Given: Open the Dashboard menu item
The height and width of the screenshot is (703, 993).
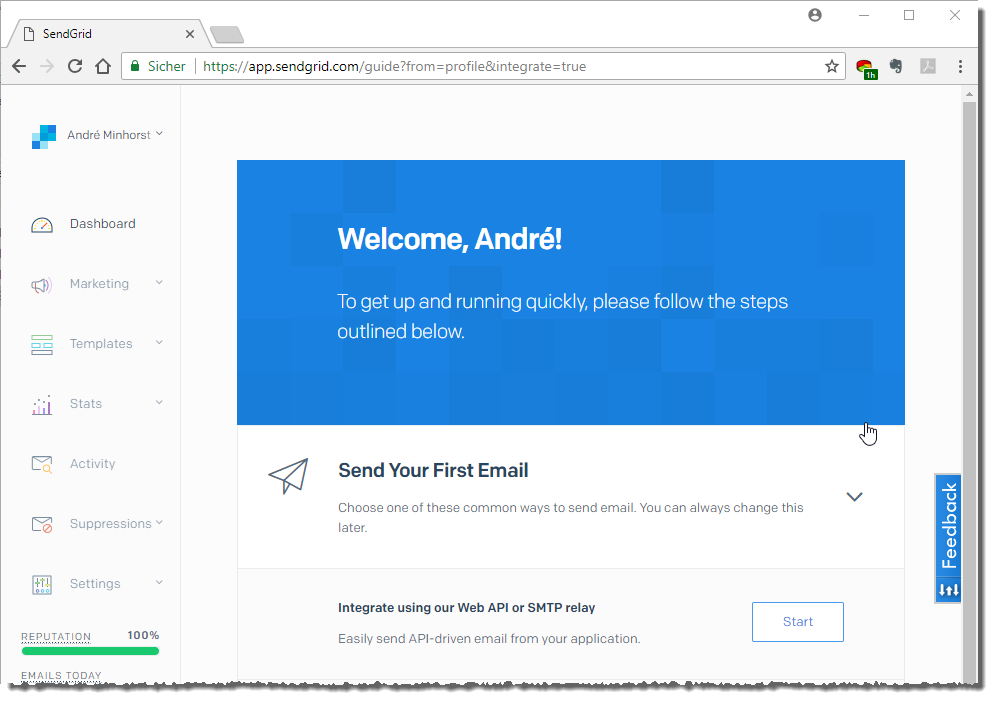Looking at the screenshot, I should pos(102,224).
